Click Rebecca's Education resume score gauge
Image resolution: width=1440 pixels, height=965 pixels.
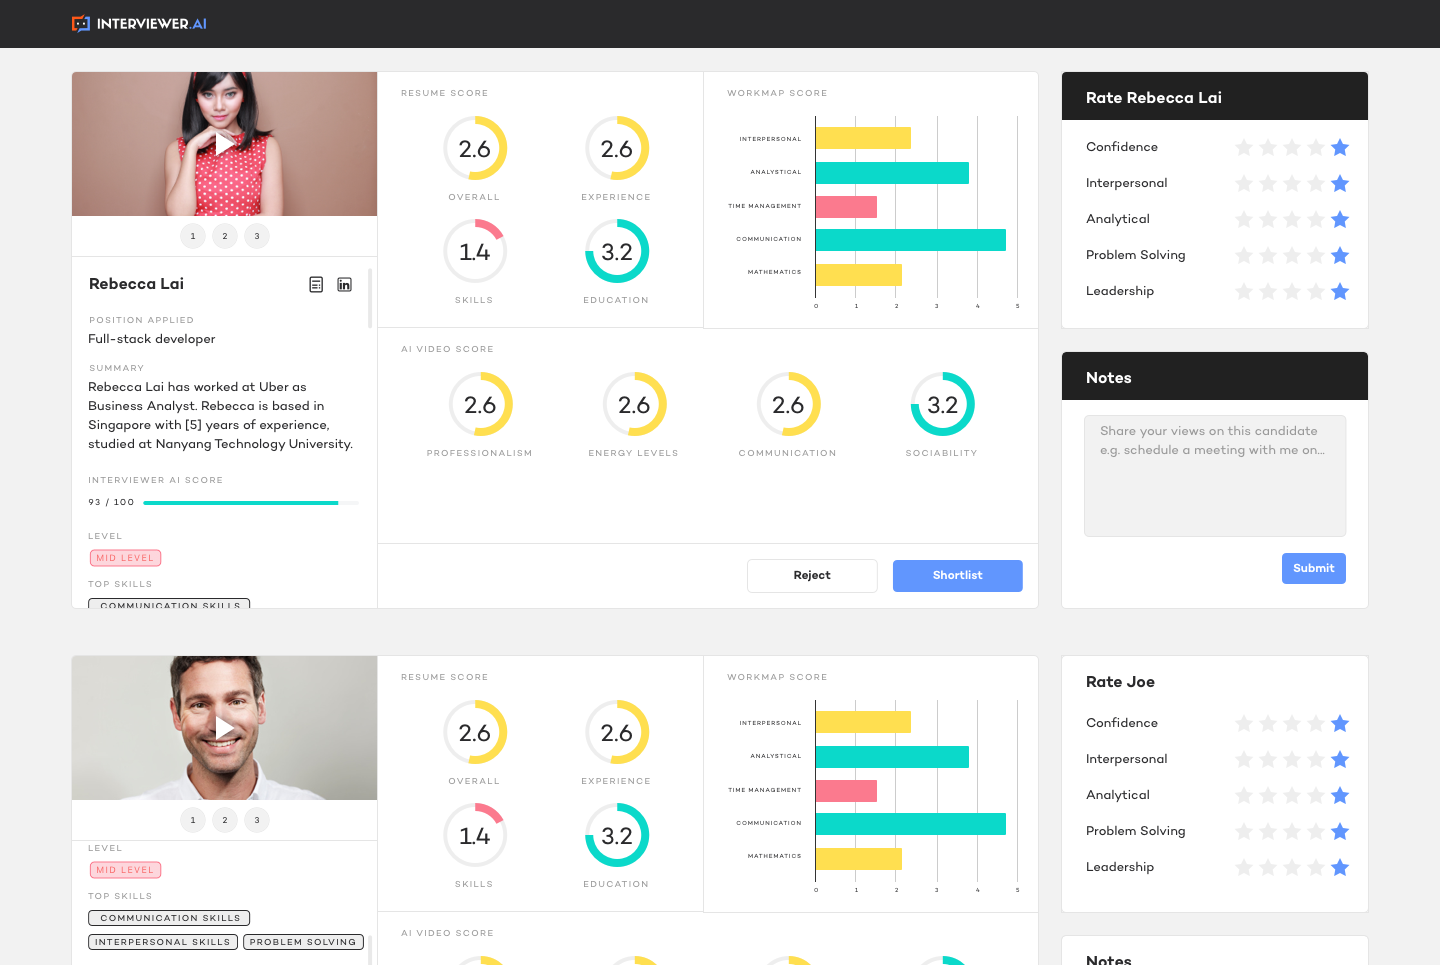click(617, 251)
